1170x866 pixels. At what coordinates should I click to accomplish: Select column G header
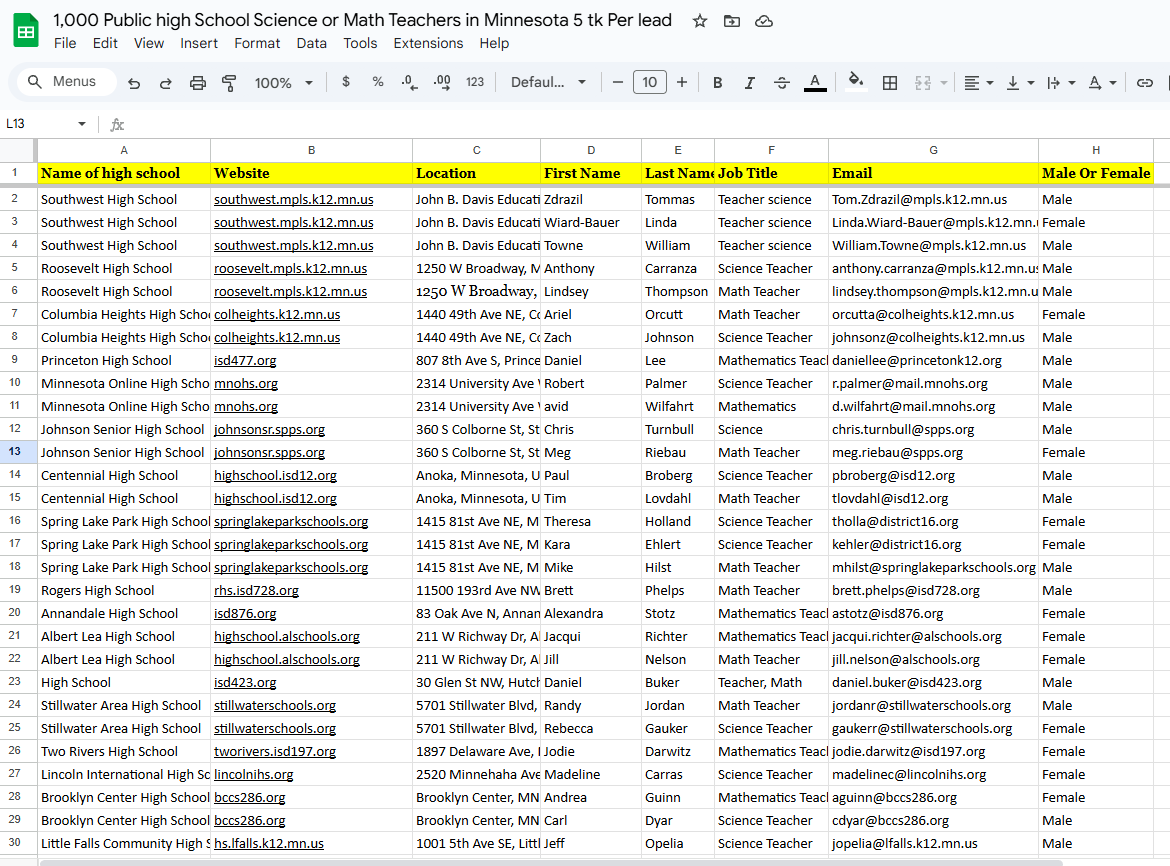click(x=933, y=150)
